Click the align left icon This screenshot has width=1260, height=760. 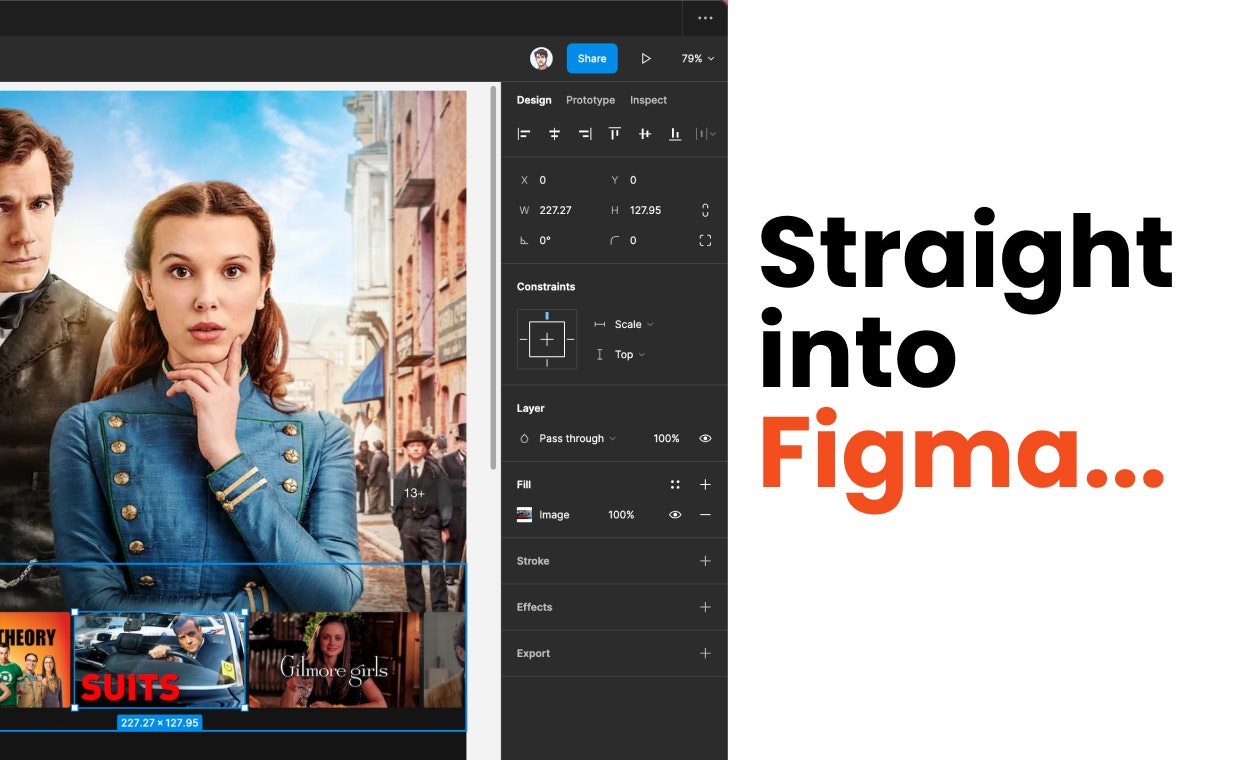(523, 133)
